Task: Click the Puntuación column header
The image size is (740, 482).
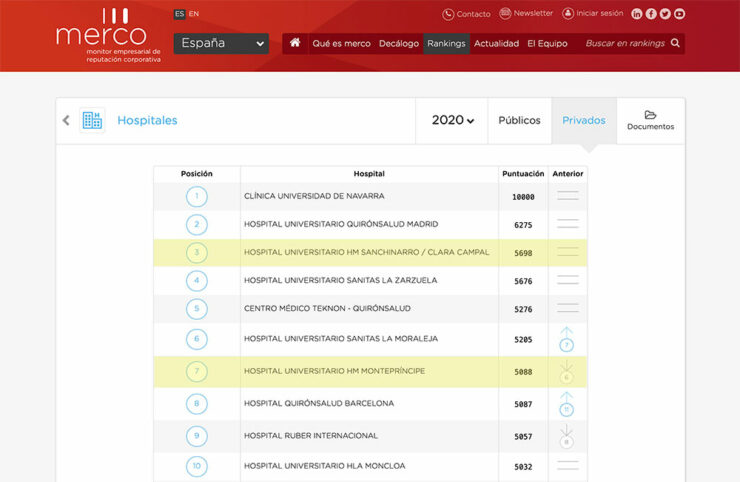Action: click(x=523, y=174)
